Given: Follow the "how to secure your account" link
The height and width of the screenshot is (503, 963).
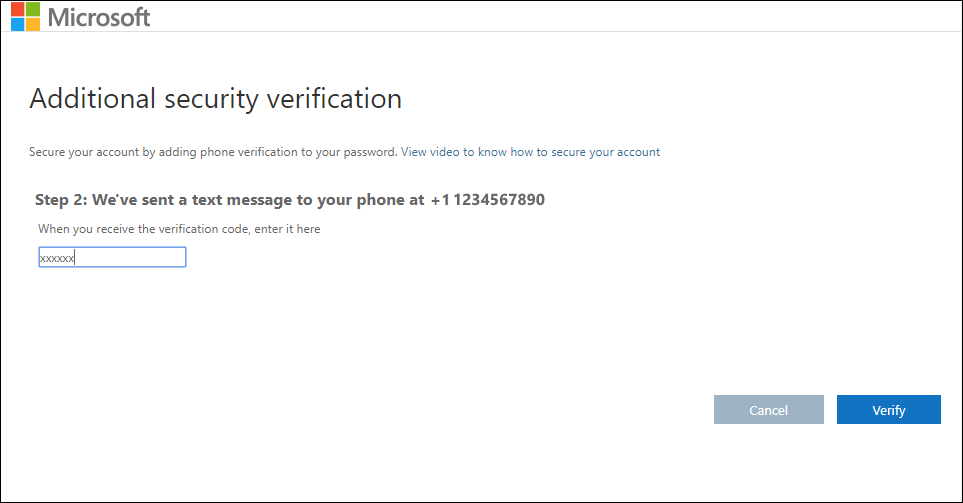Looking at the screenshot, I should click(x=585, y=152).
